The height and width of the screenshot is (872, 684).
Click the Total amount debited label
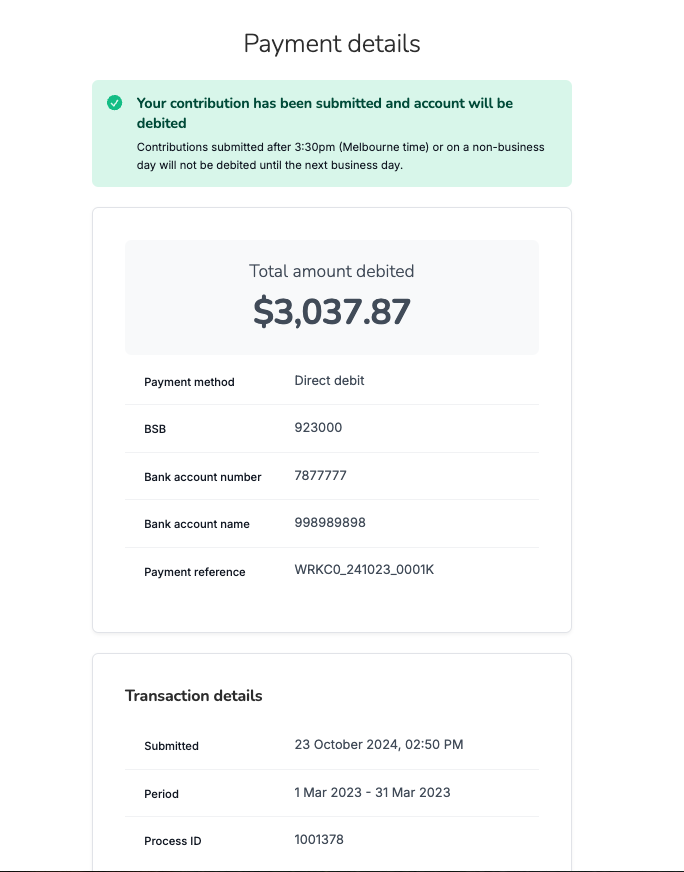pos(331,271)
